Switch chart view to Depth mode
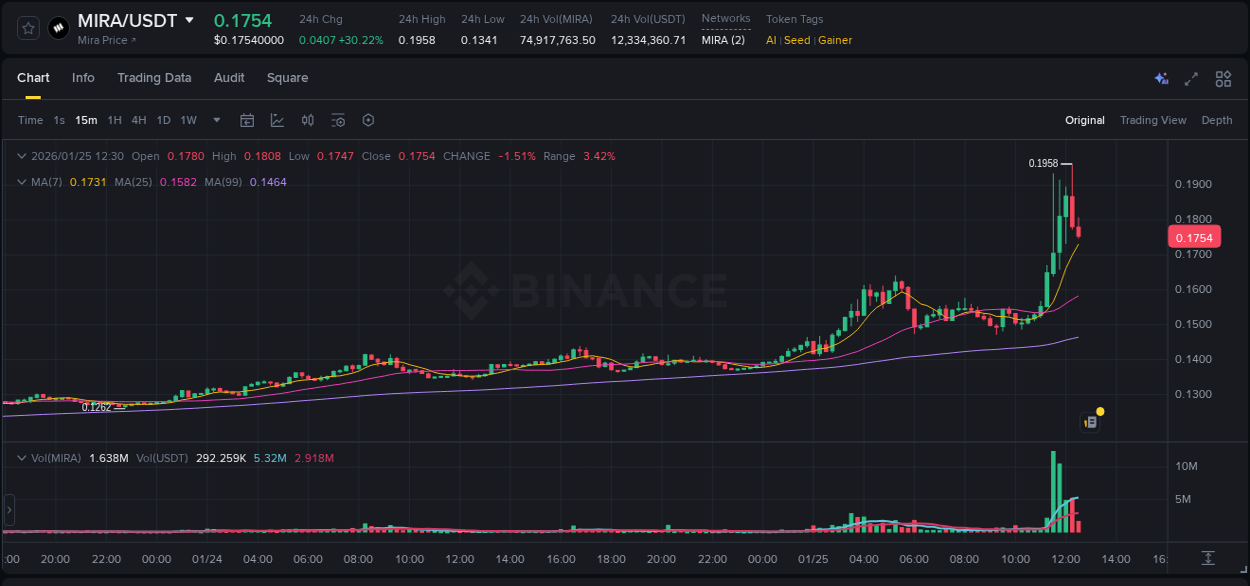The height and width of the screenshot is (586, 1250). (1216, 120)
